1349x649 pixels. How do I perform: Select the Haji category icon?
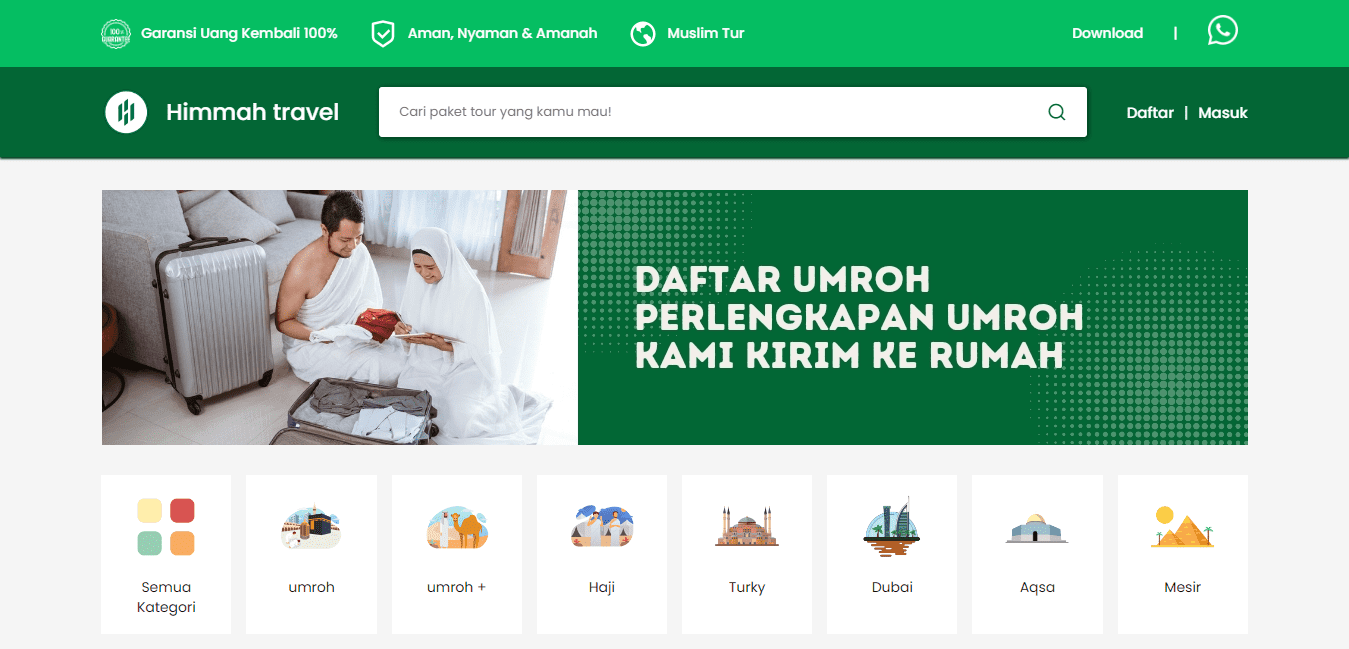602,527
